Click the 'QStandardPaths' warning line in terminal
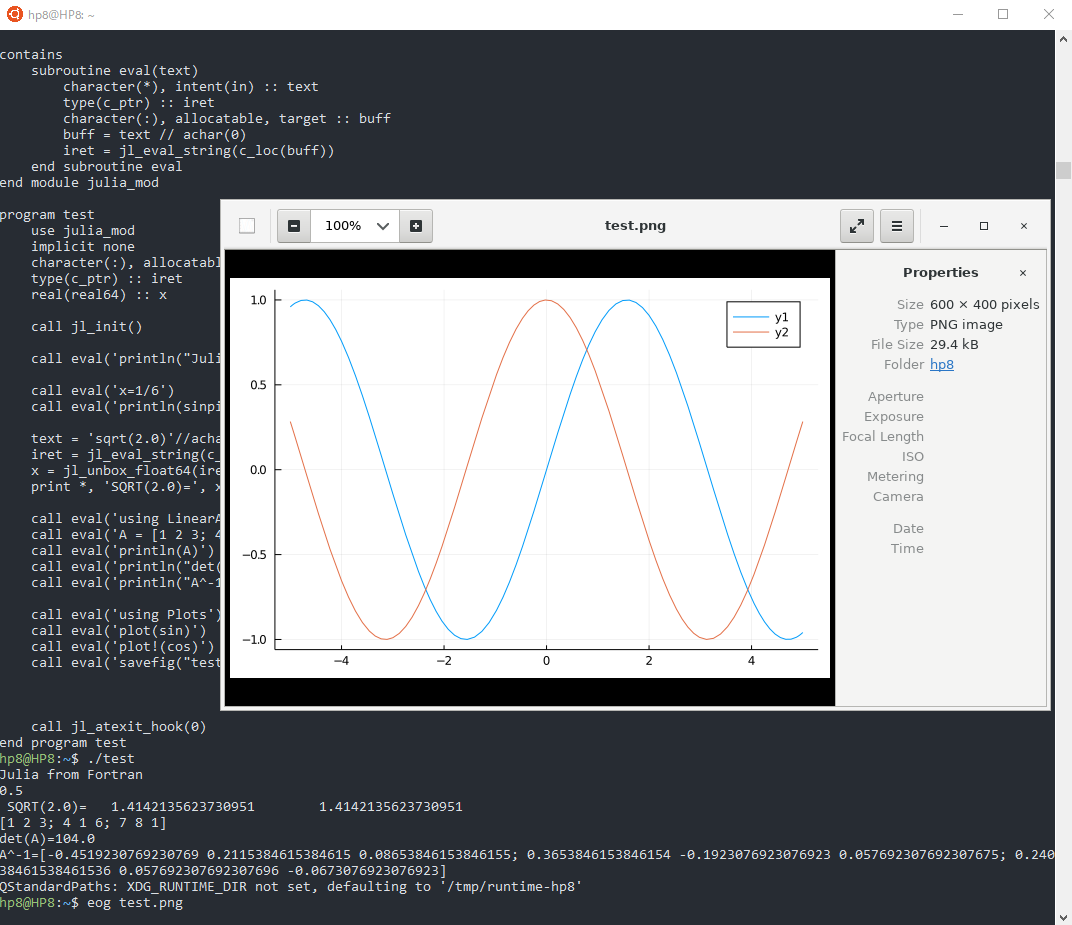The width and height of the screenshot is (1072, 925). point(291,887)
